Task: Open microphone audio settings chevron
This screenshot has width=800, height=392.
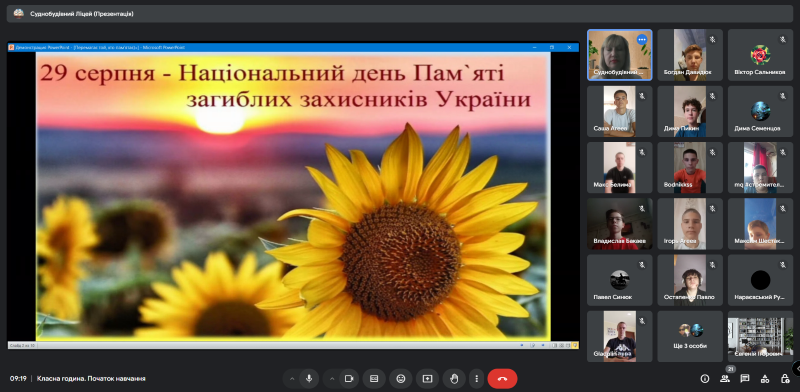Action: click(292, 379)
